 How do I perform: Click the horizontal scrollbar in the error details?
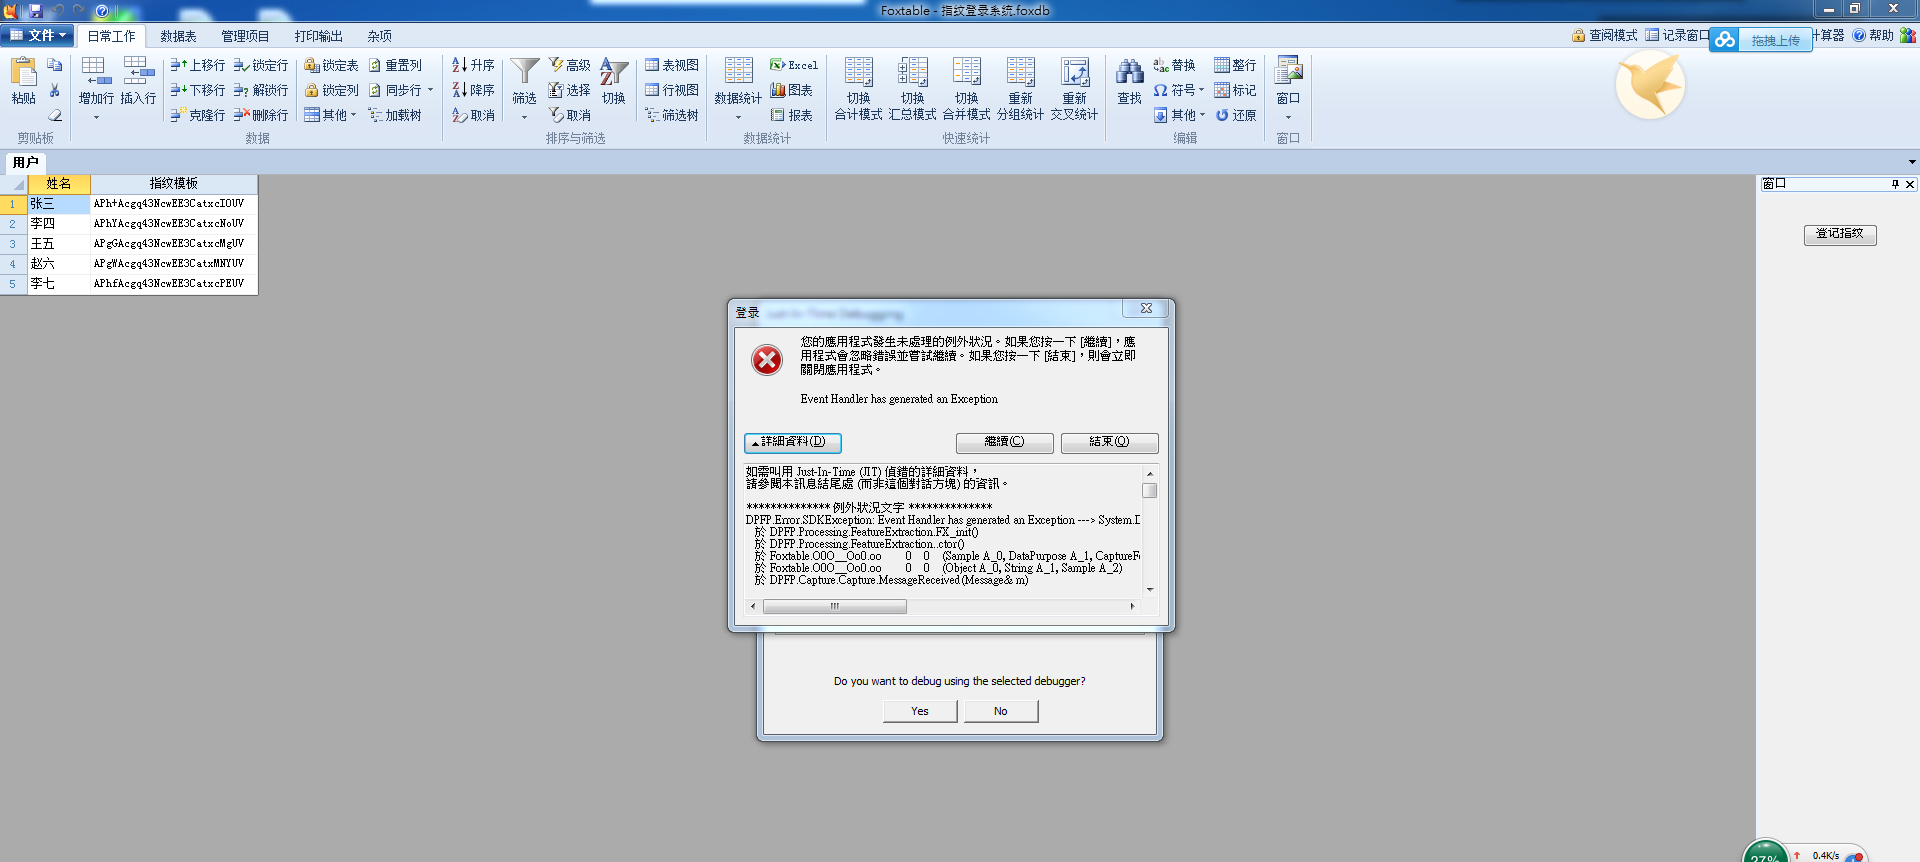point(835,606)
